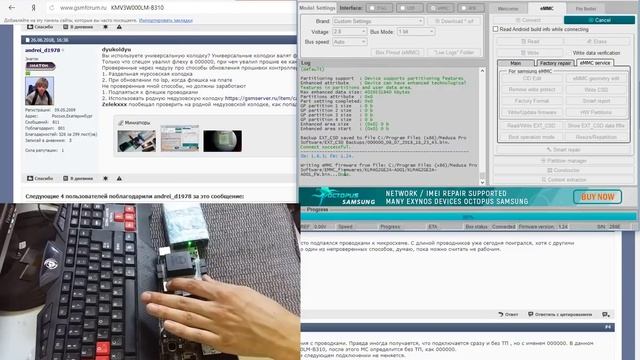Open the first attached thumbnail of devices
The image size is (640, 360).
(136, 141)
